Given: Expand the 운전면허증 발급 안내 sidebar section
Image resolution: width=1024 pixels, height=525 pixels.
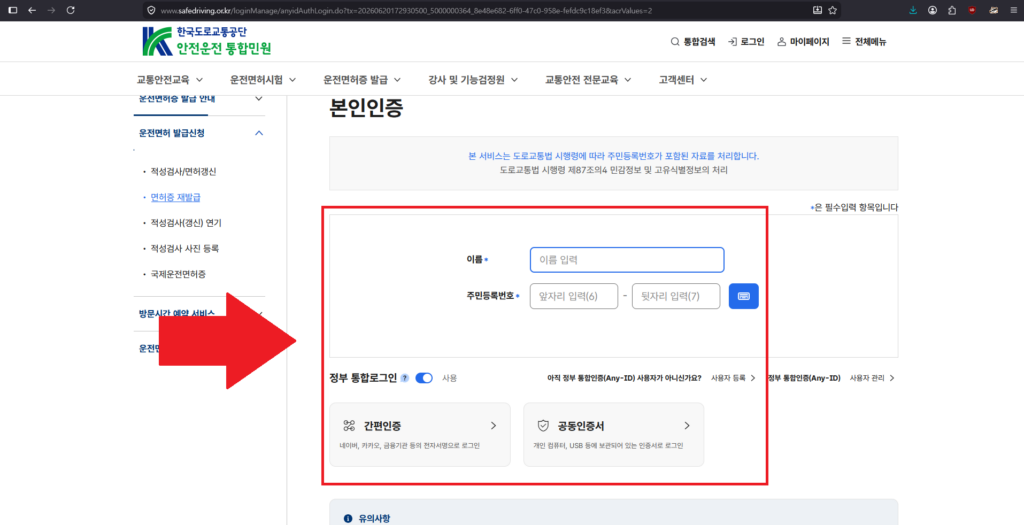Looking at the screenshot, I should tap(259, 99).
